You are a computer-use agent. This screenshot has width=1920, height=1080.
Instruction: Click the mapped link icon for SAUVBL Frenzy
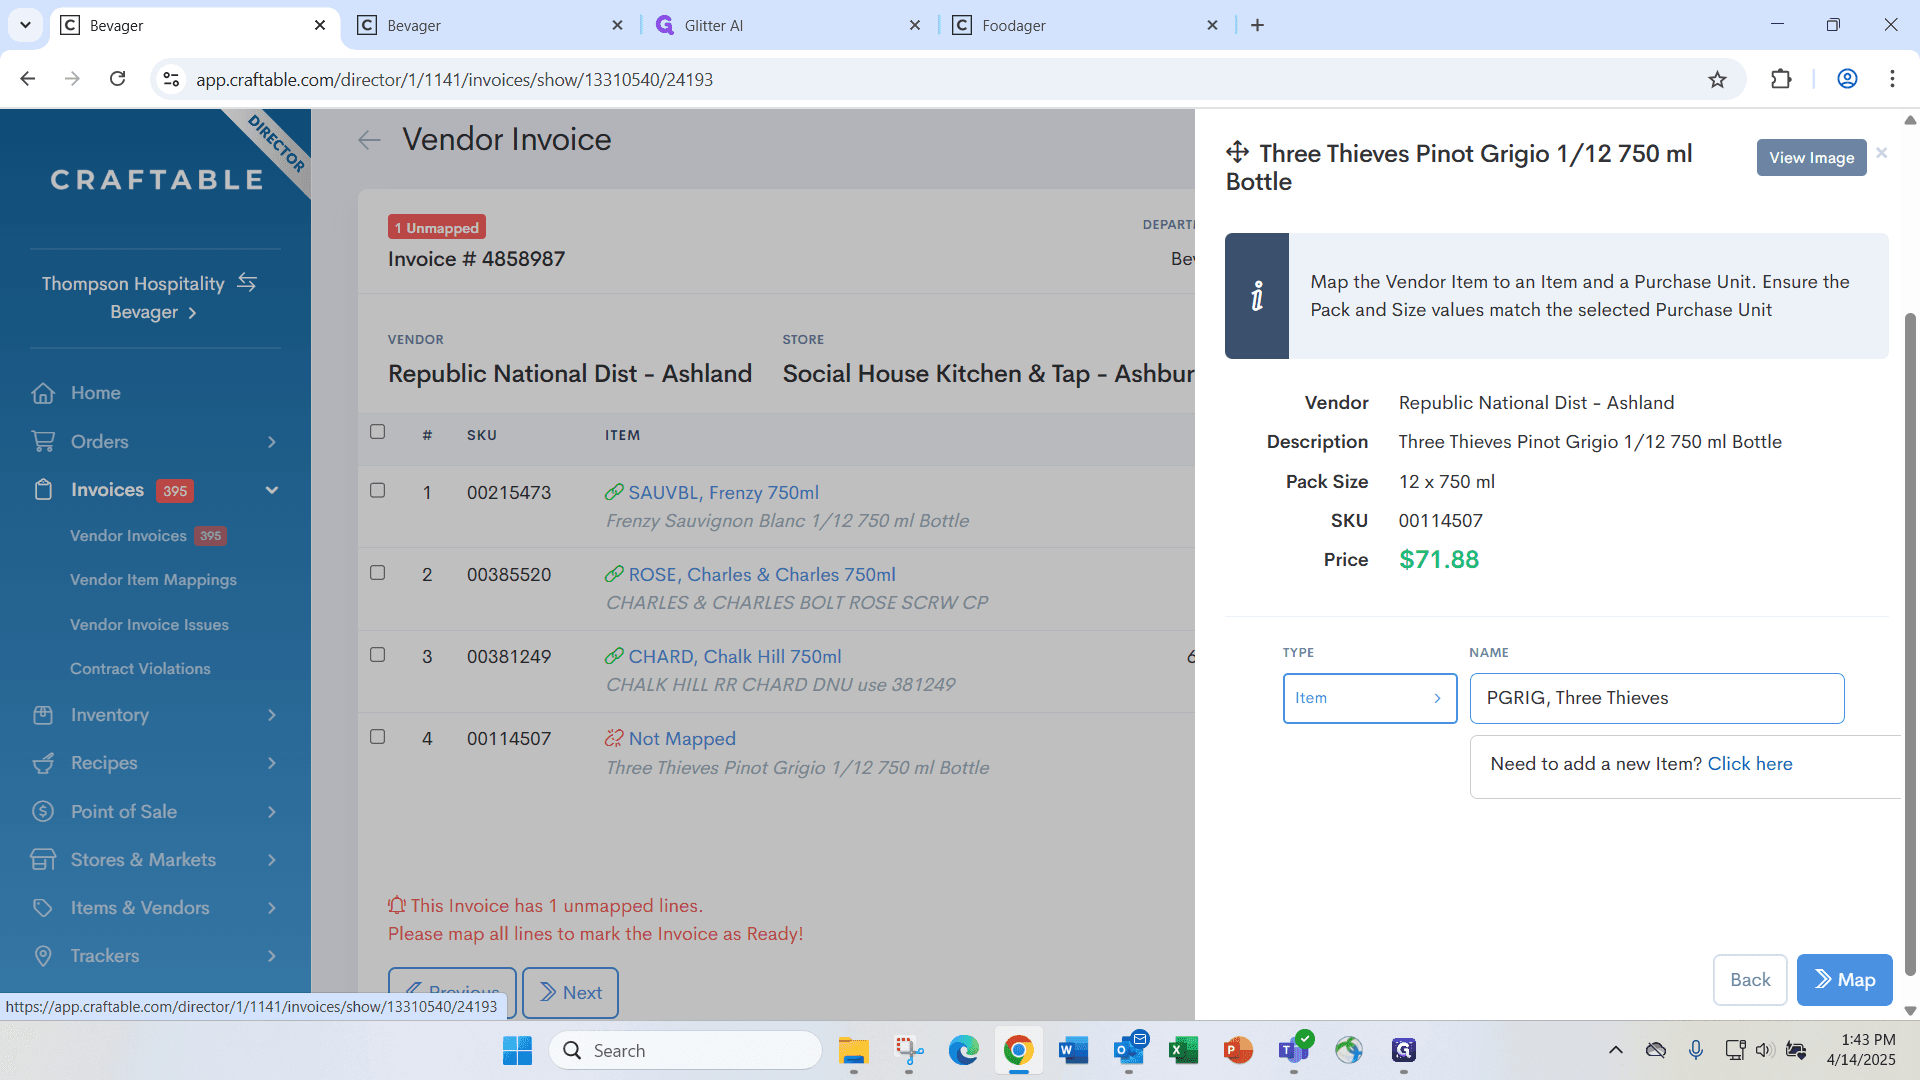coord(614,492)
